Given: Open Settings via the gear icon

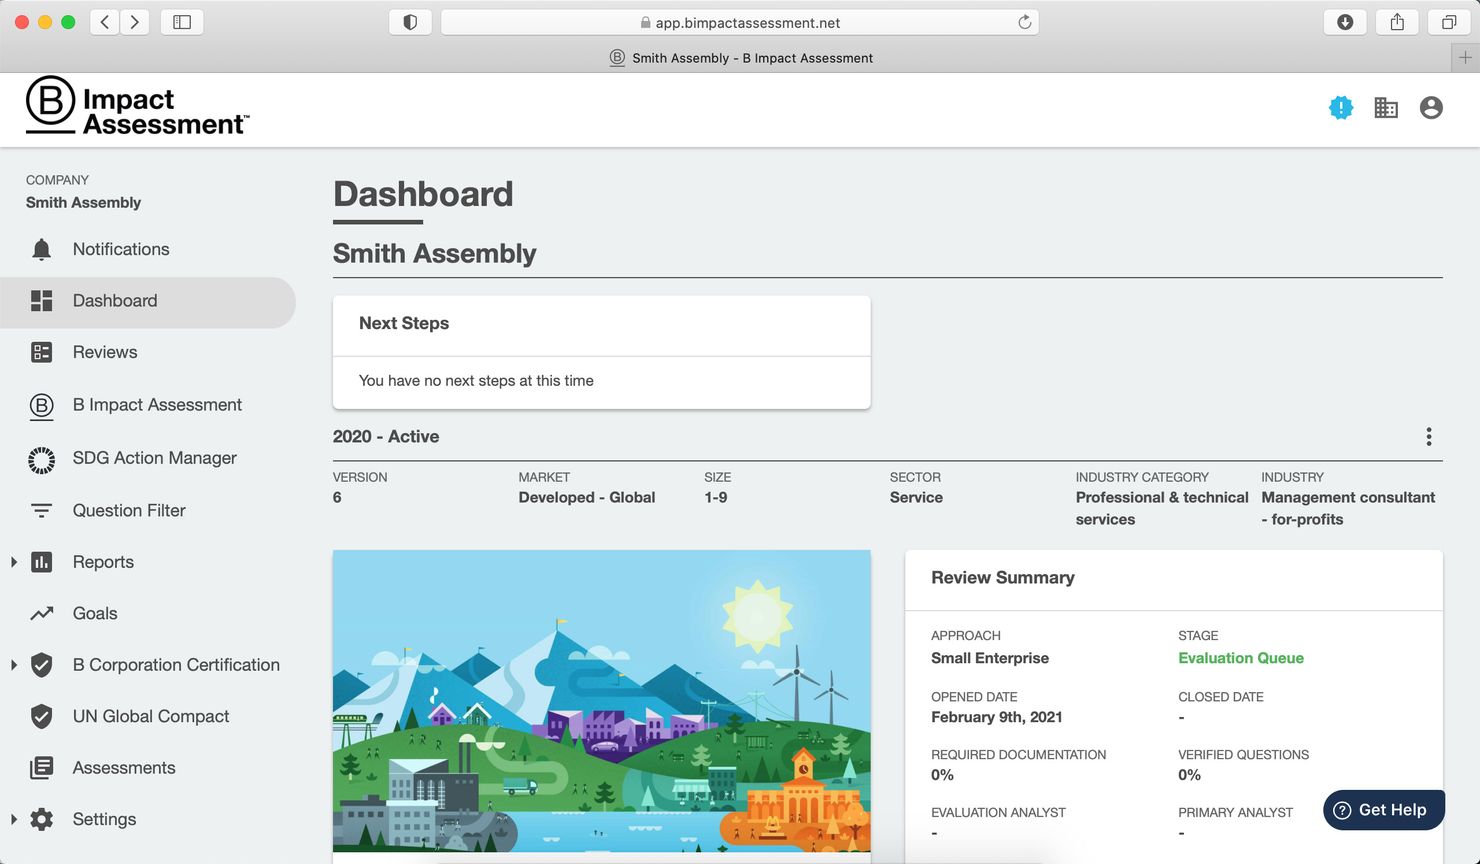Looking at the screenshot, I should 41,819.
